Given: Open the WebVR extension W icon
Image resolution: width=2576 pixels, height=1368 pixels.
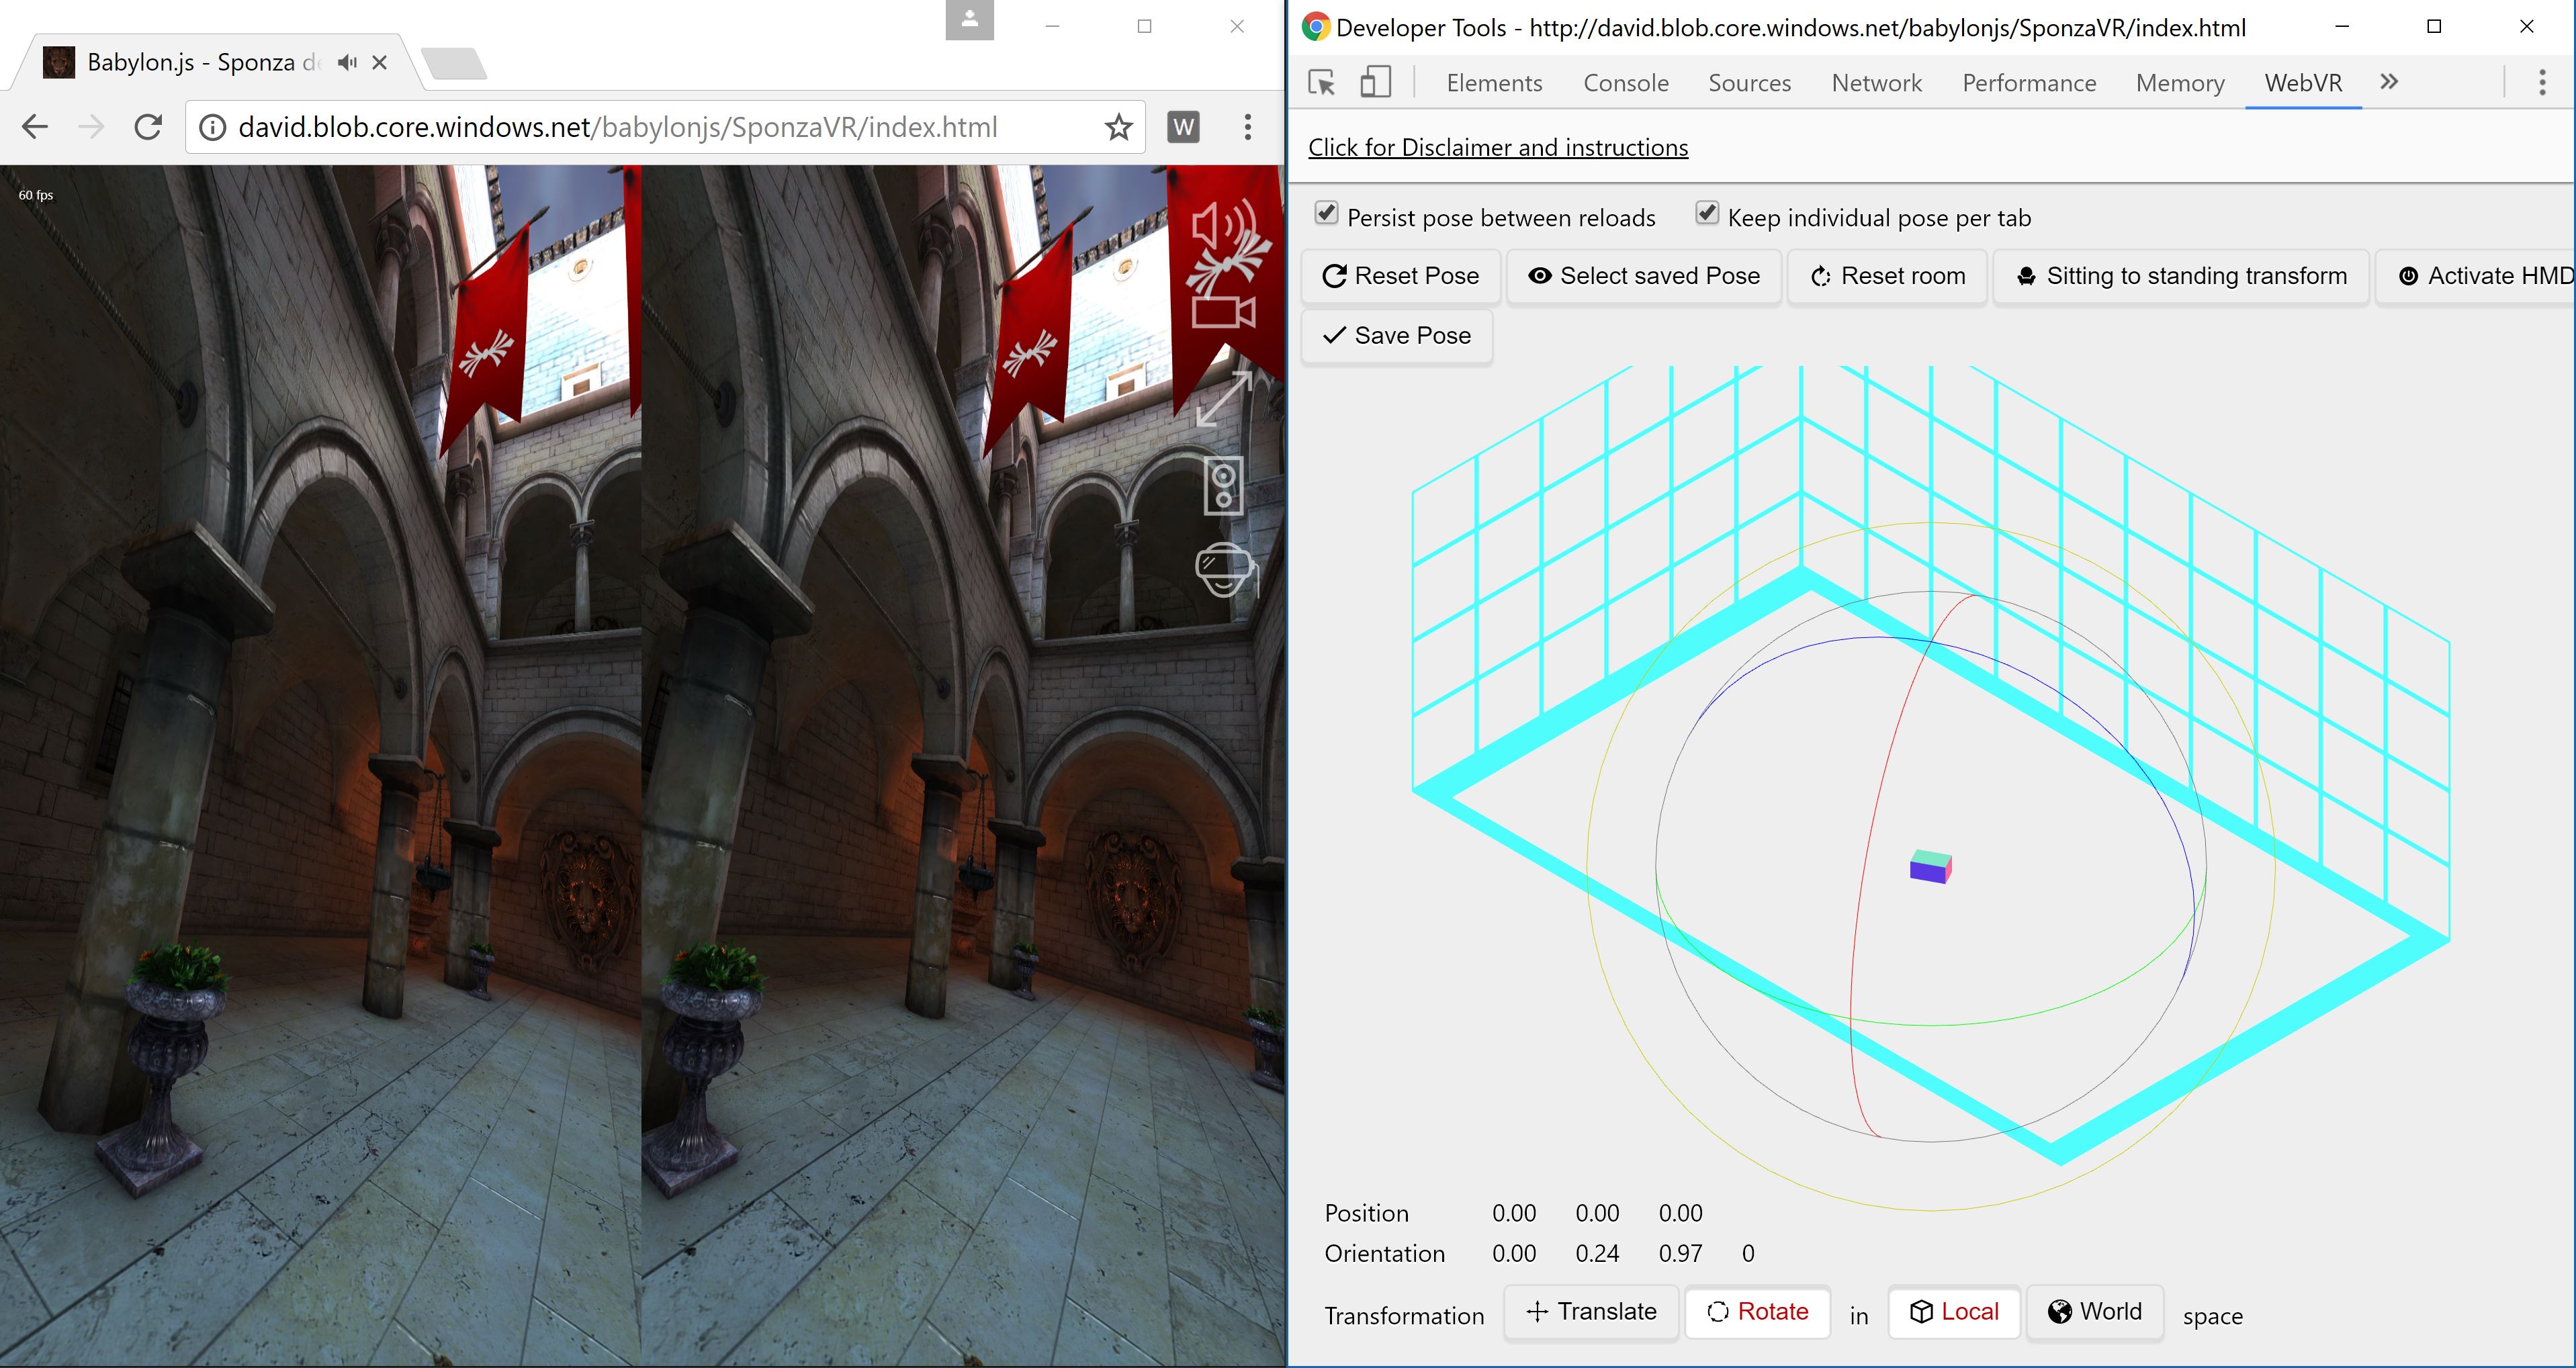Looking at the screenshot, I should [1183, 127].
